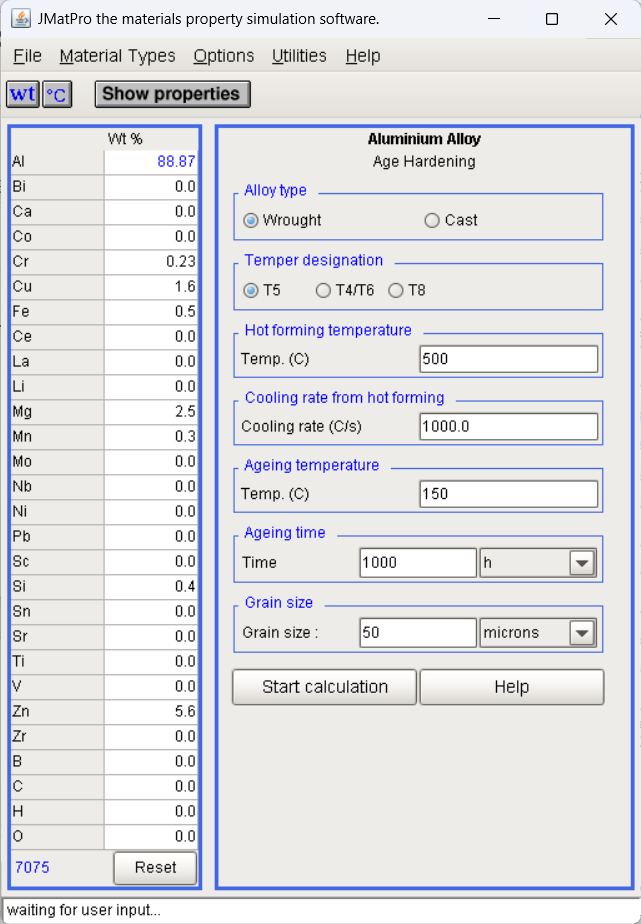Toggle the °C temperature units icon
641x924 pixels.
click(x=57, y=94)
